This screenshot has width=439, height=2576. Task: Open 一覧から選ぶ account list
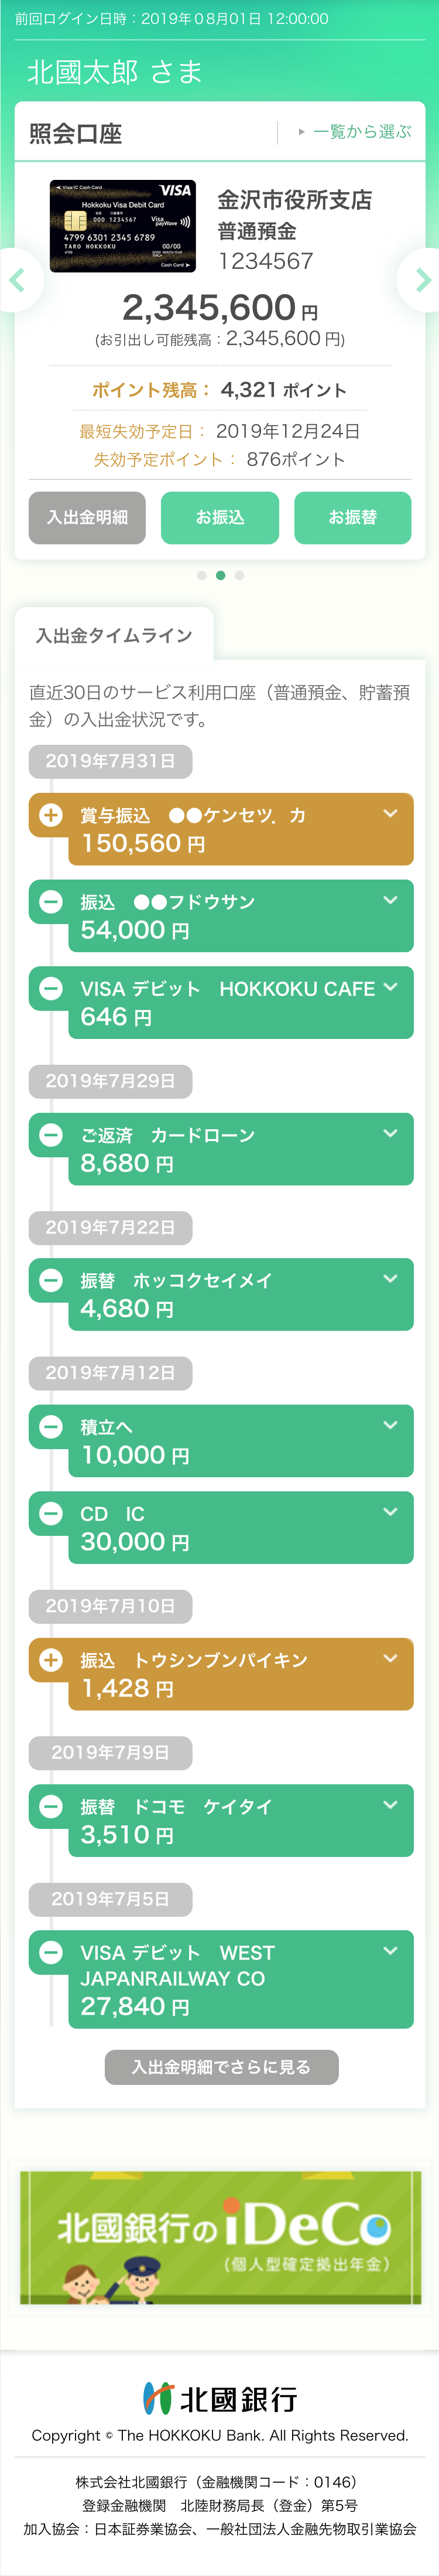pos(355,132)
